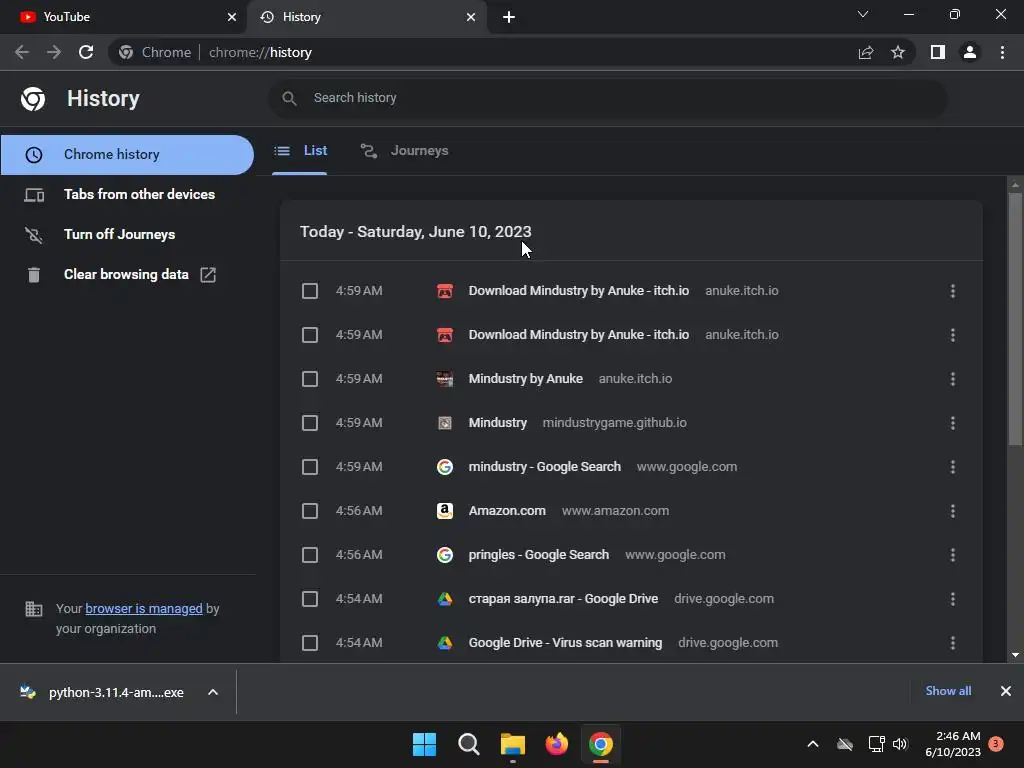
Task: Open the notification badge in system tray
Action: click(x=996, y=744)
